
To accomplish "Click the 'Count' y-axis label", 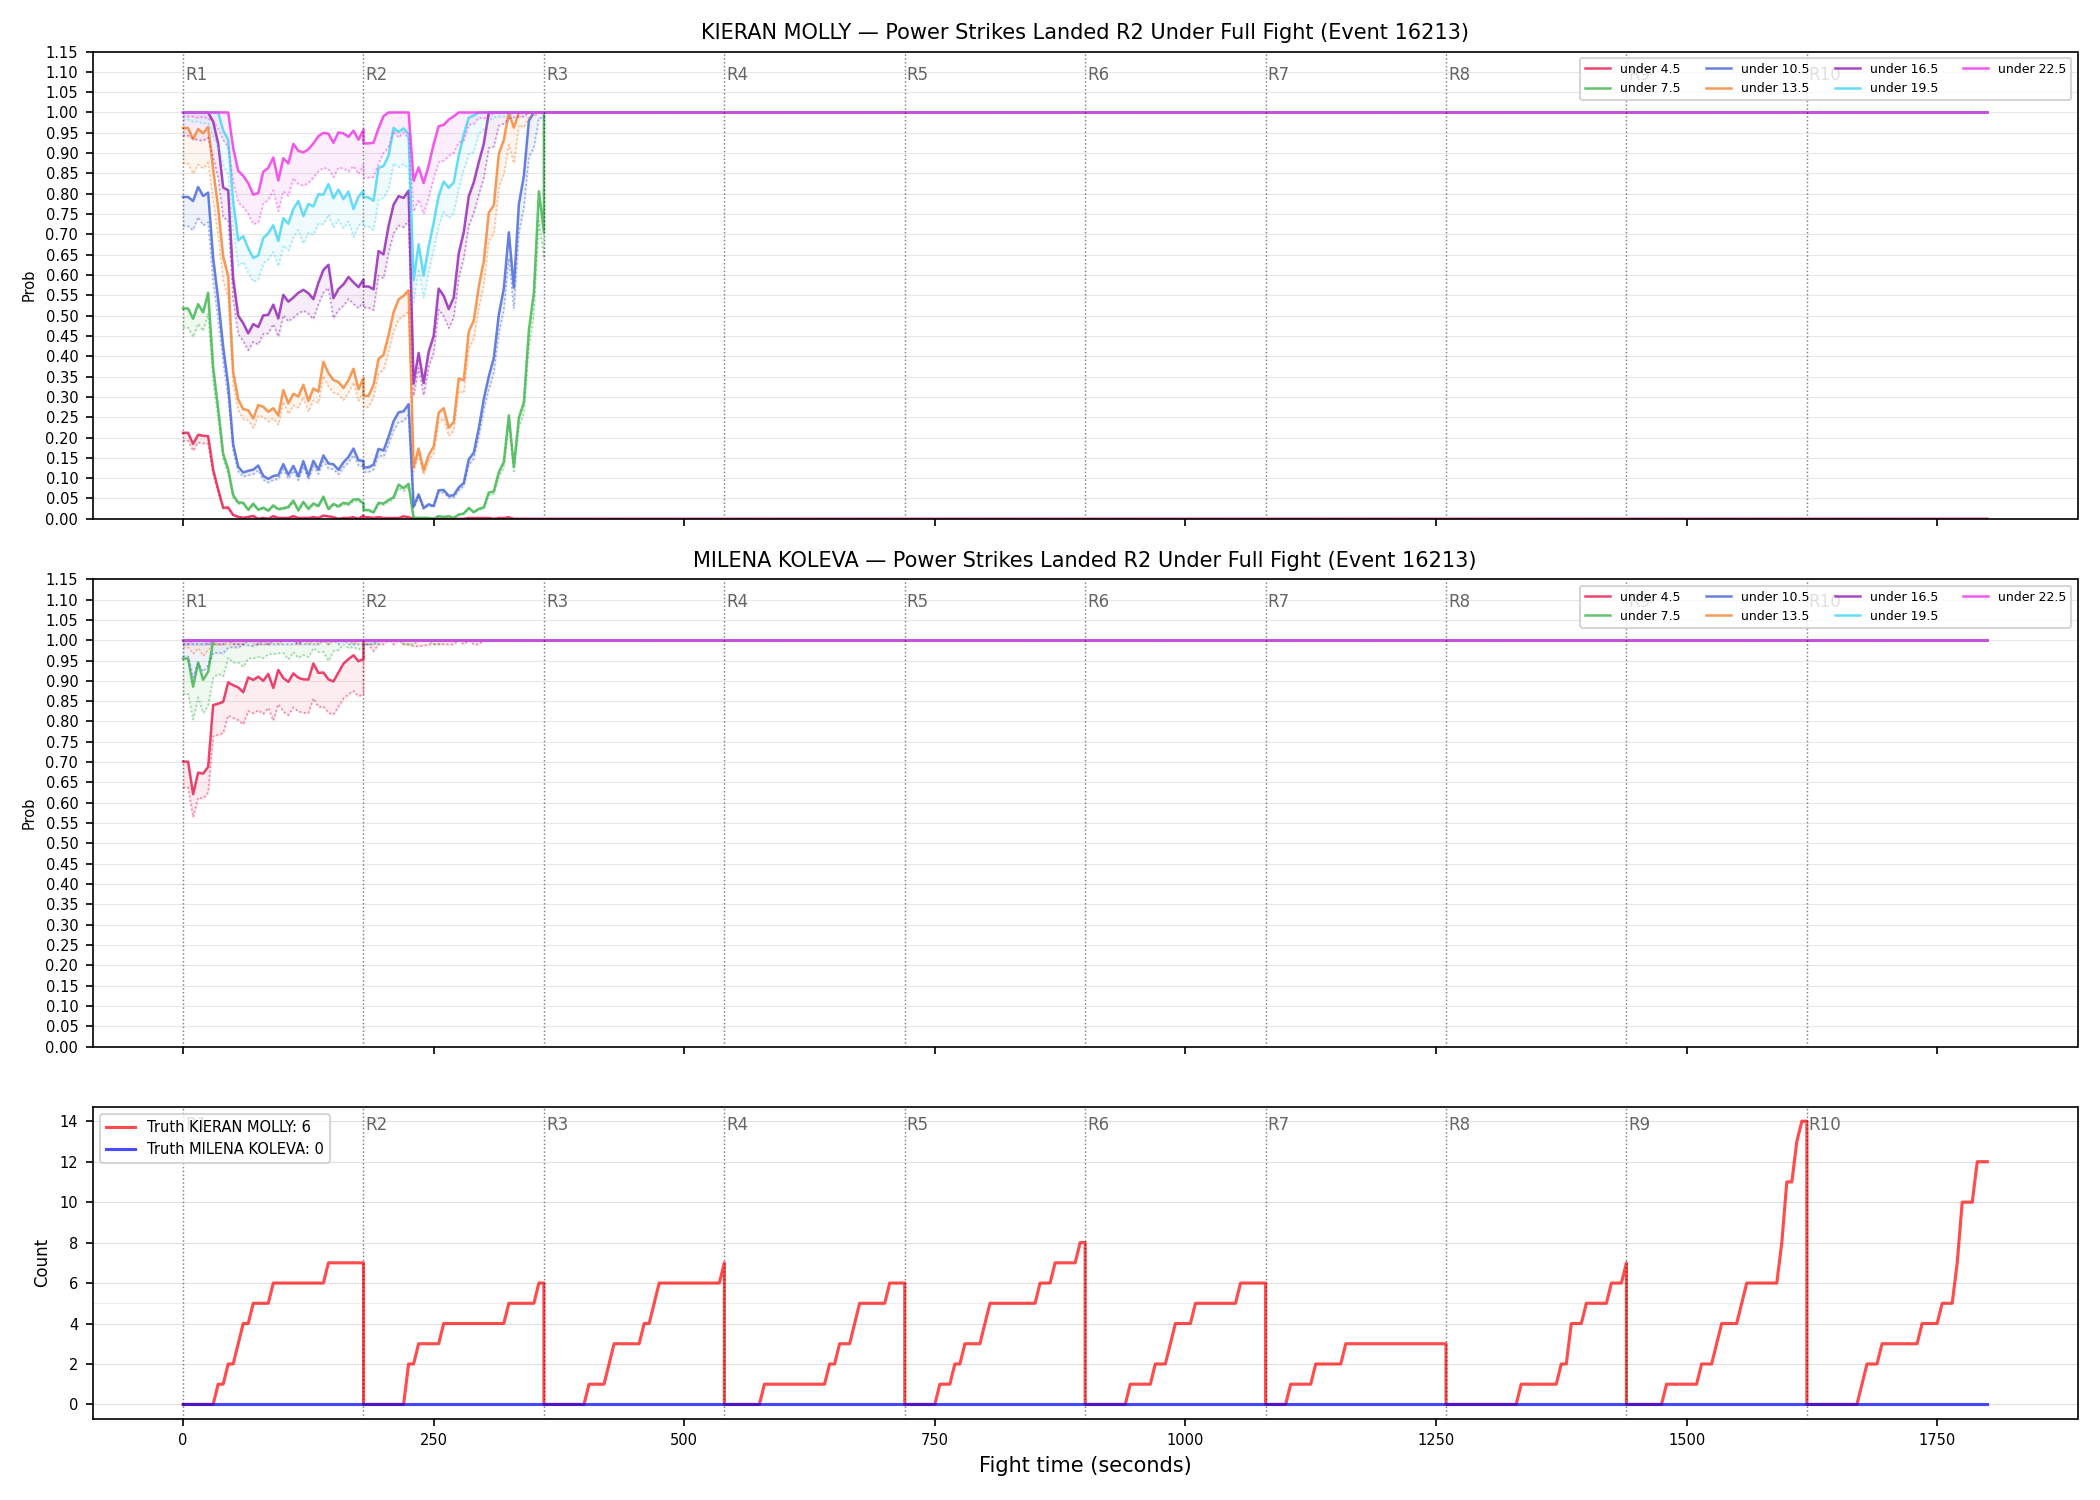I will (41, 1263).
